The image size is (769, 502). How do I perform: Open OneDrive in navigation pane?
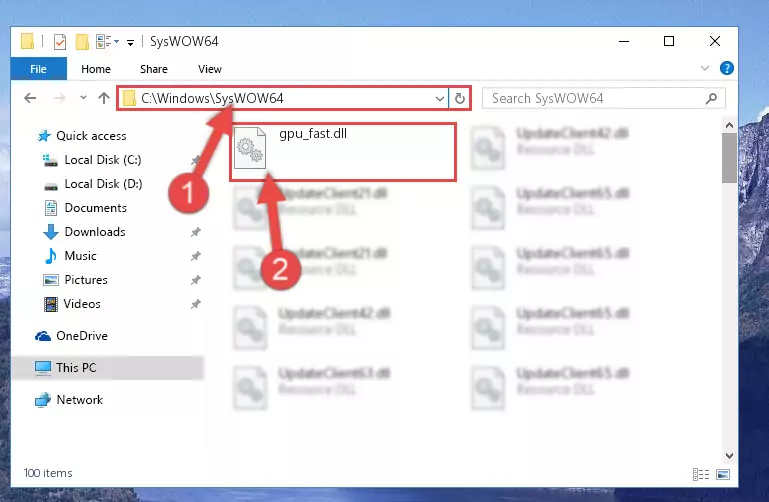point(82,336)
